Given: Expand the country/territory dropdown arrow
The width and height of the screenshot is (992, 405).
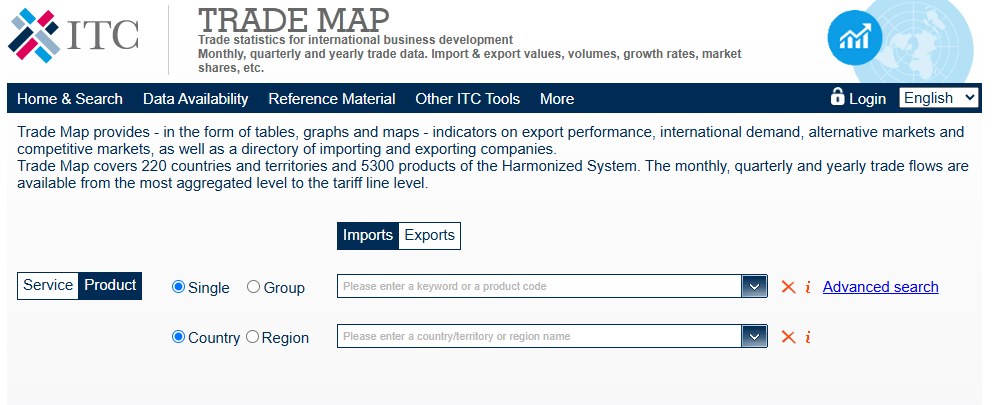Looking at the screenshot, I should (754, 337).
